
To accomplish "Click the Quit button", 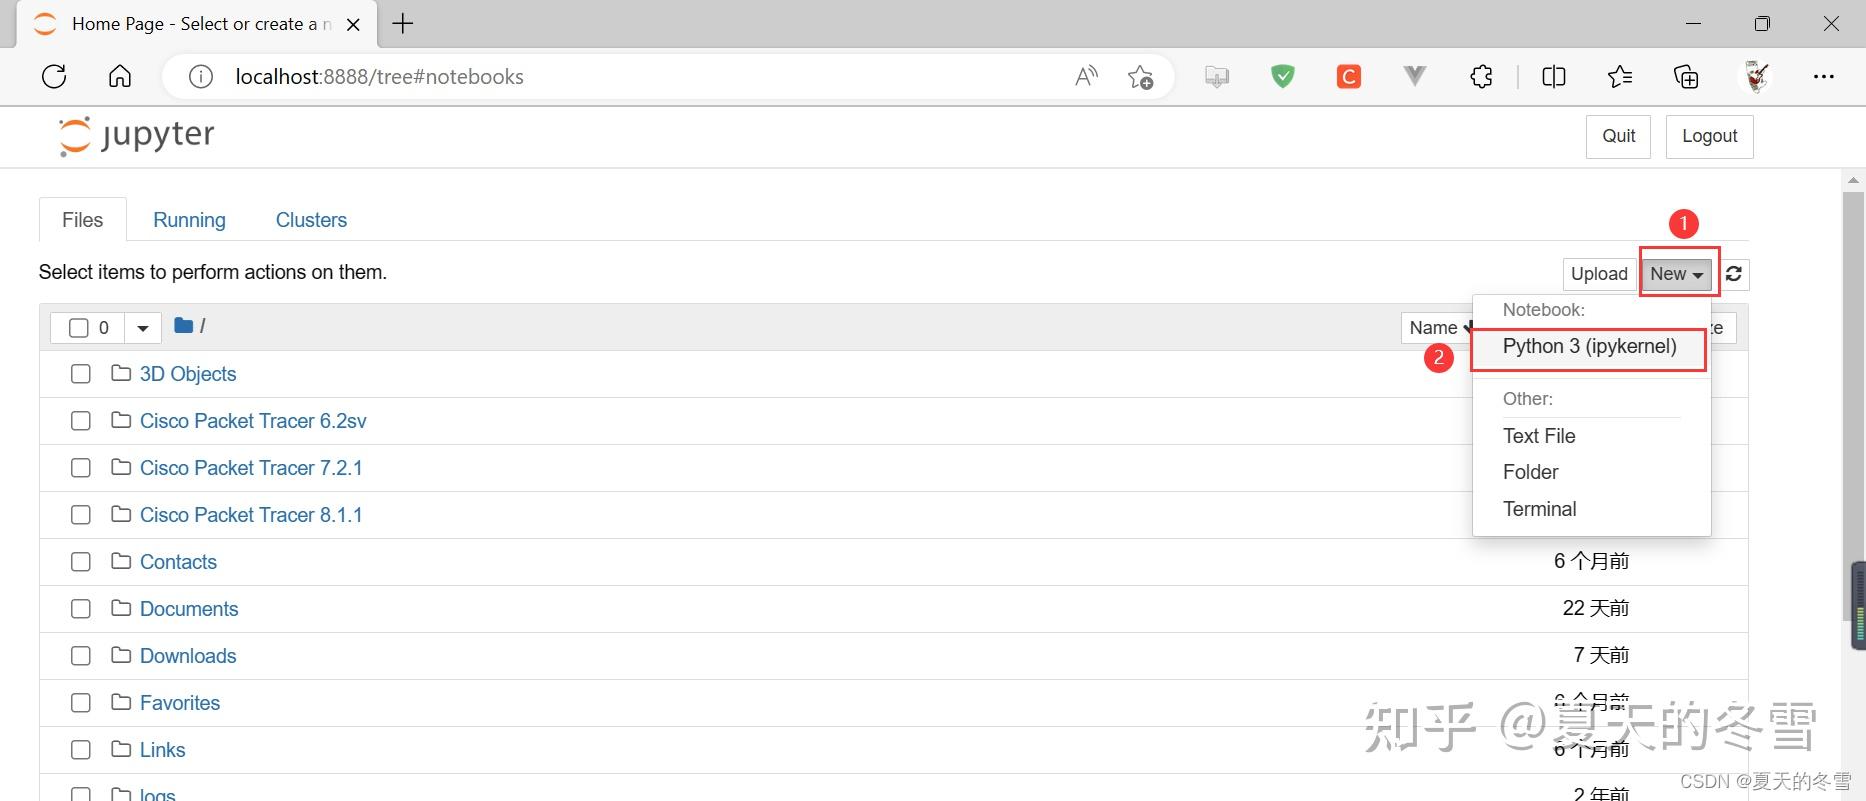I will click(1618, 136).
